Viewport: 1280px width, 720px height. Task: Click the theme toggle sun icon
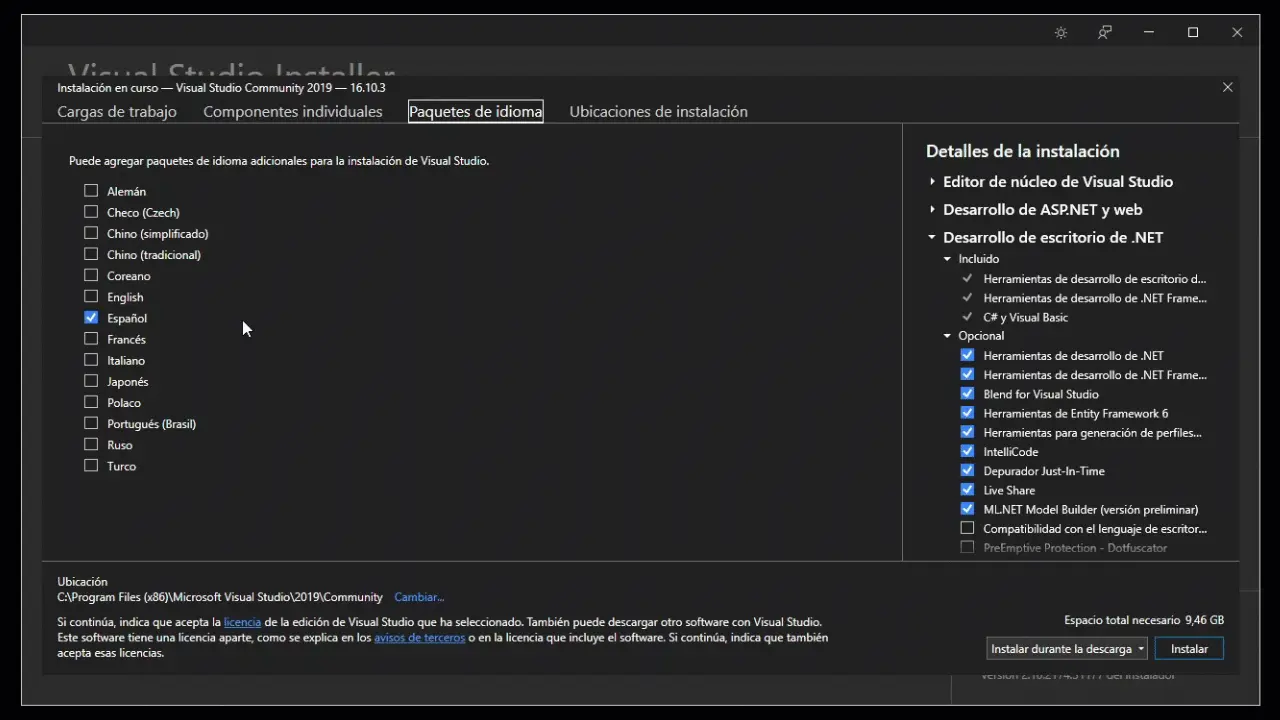[1061, 33]
